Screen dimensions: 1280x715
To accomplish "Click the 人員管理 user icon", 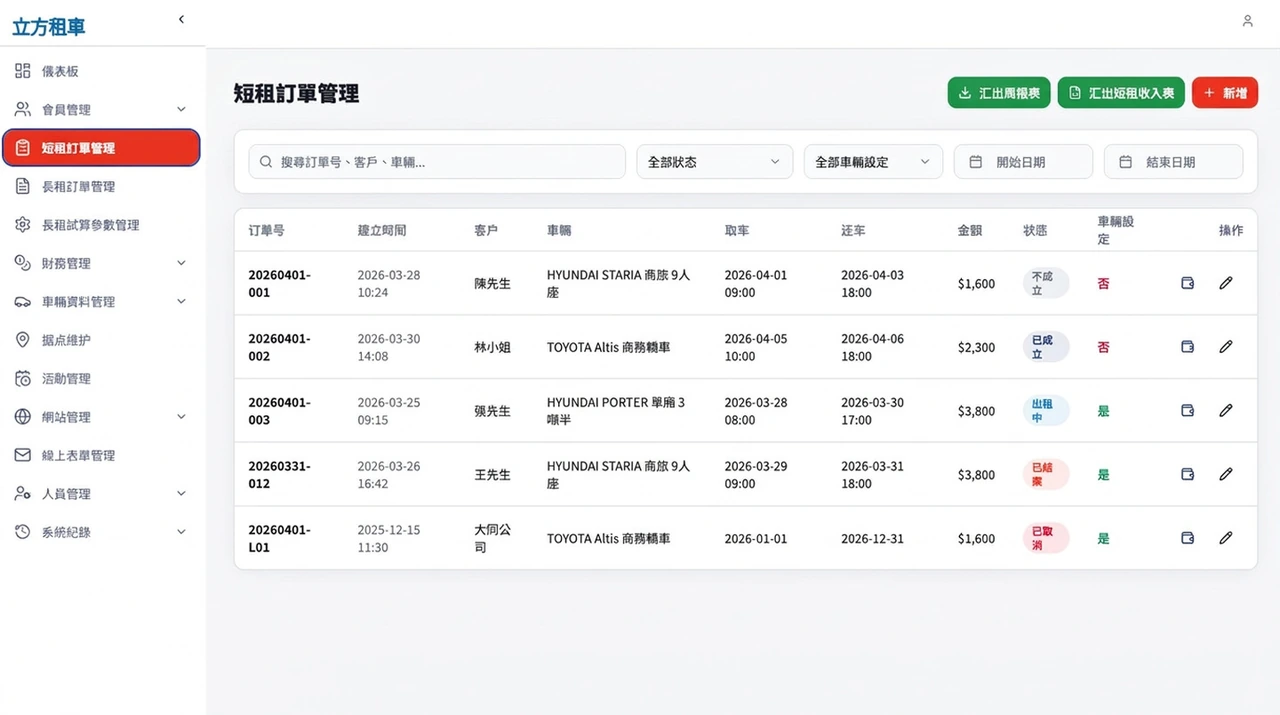I will [22, 493].
